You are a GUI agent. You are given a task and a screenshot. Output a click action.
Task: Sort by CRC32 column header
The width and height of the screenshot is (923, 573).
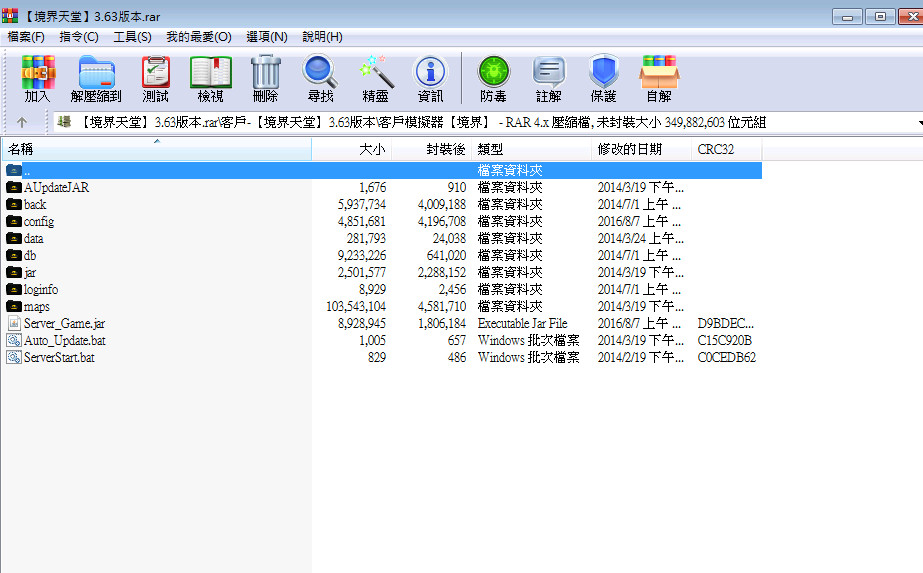727,149
